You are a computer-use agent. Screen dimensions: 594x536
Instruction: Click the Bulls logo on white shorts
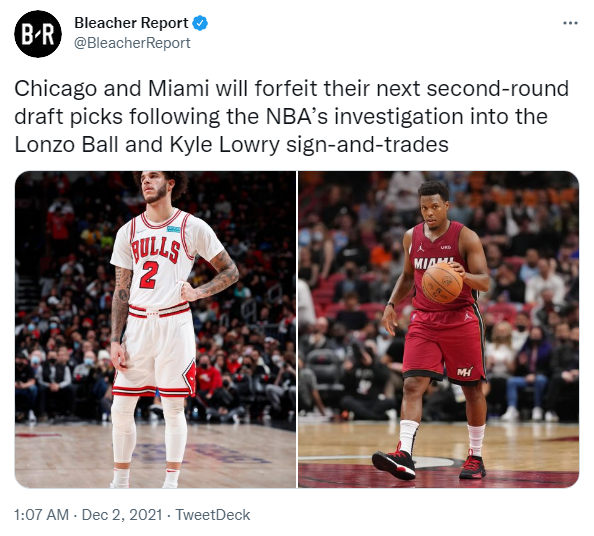(189, 376)
